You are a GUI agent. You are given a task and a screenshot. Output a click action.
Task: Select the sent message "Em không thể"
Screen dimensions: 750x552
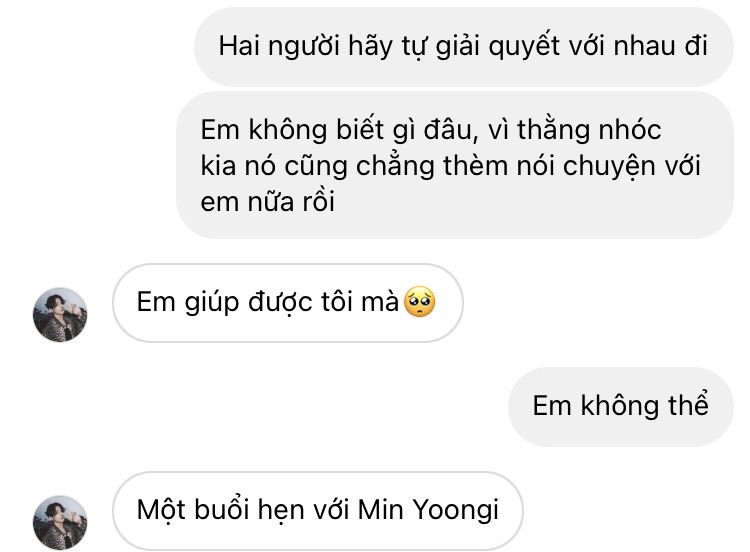coord(620,407)
